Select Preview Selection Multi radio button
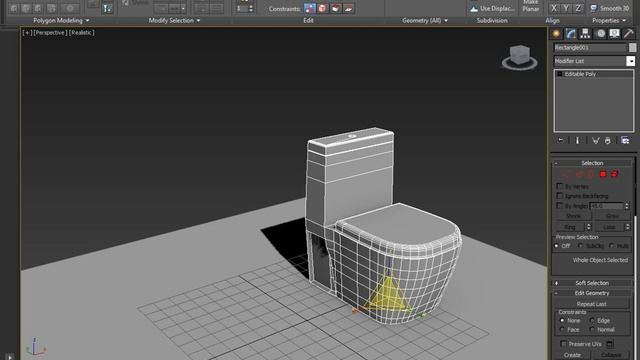The height and width of the screenshot is (360, 640). pyautogui.click(x=611, y=246)
